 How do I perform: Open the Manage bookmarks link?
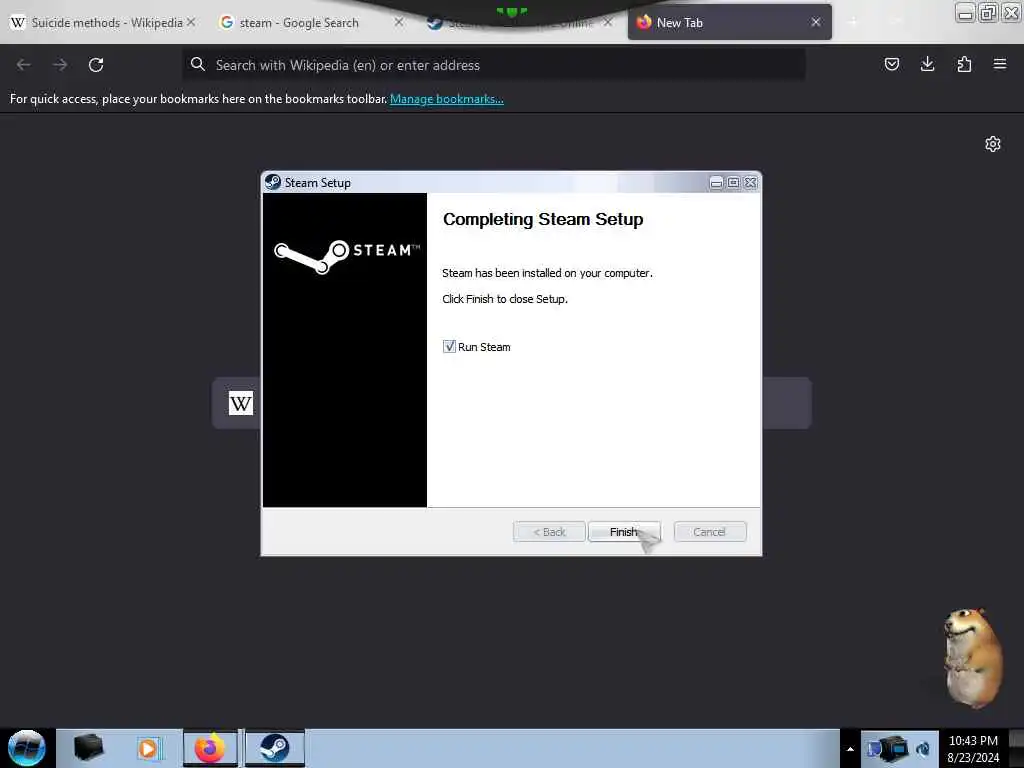pos(447,99)
